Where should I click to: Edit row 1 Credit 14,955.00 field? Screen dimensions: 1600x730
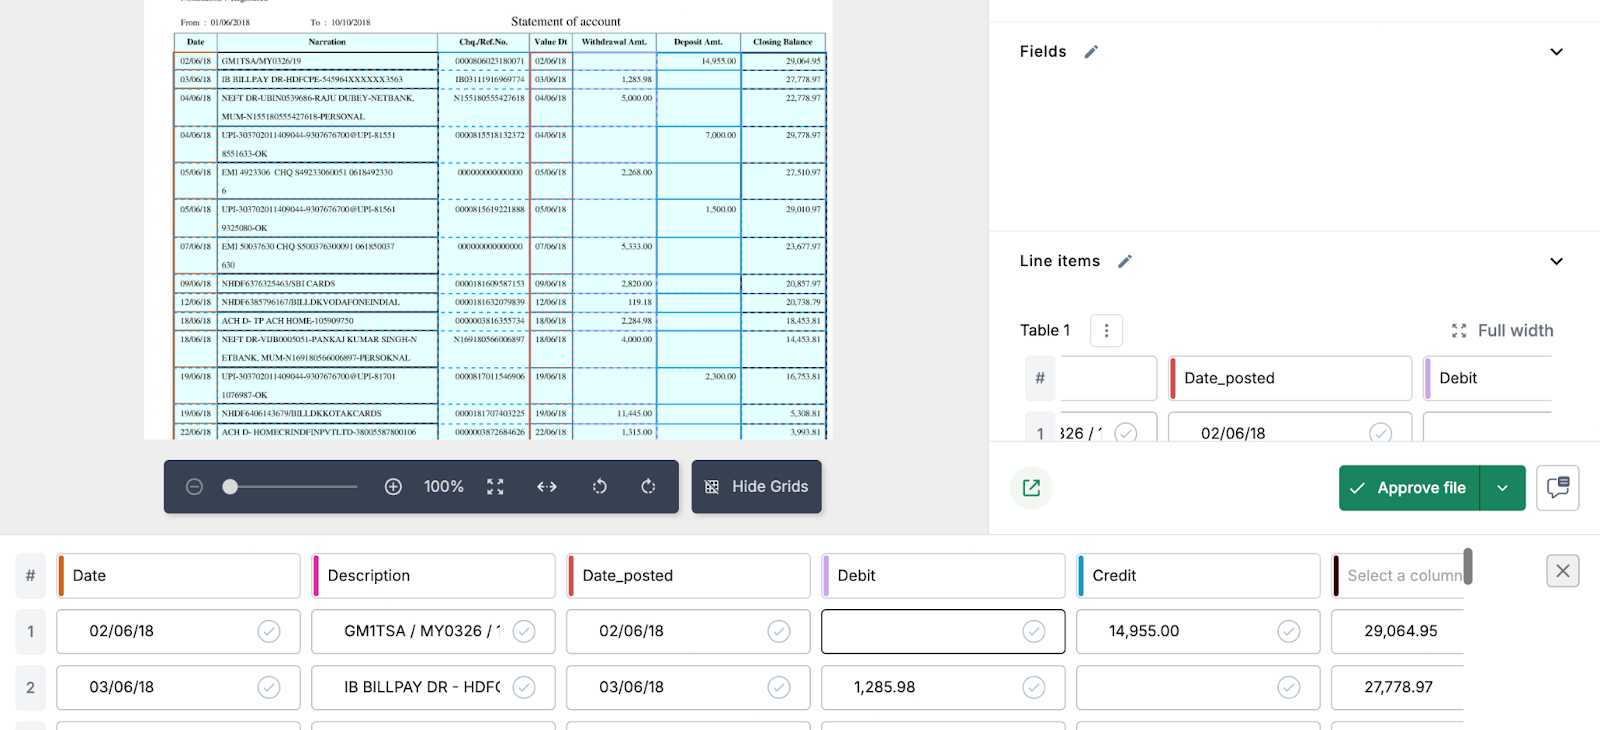(1199, 631)
